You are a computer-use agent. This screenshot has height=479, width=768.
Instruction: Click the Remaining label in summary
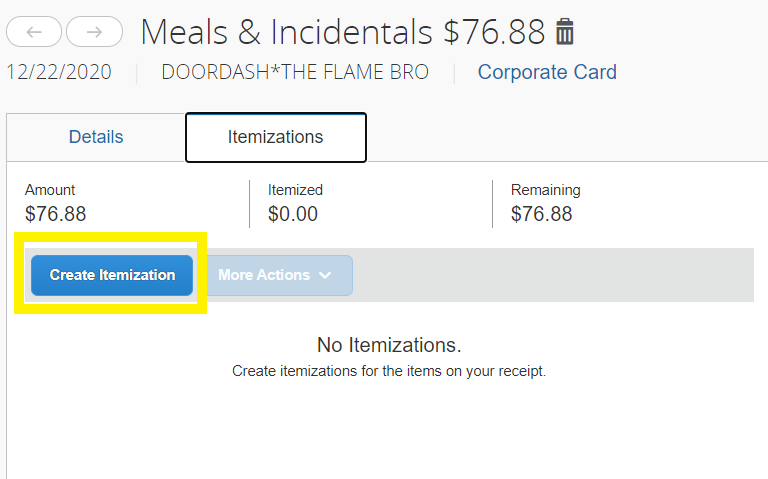pyautogui.click(x=545, y=190)
